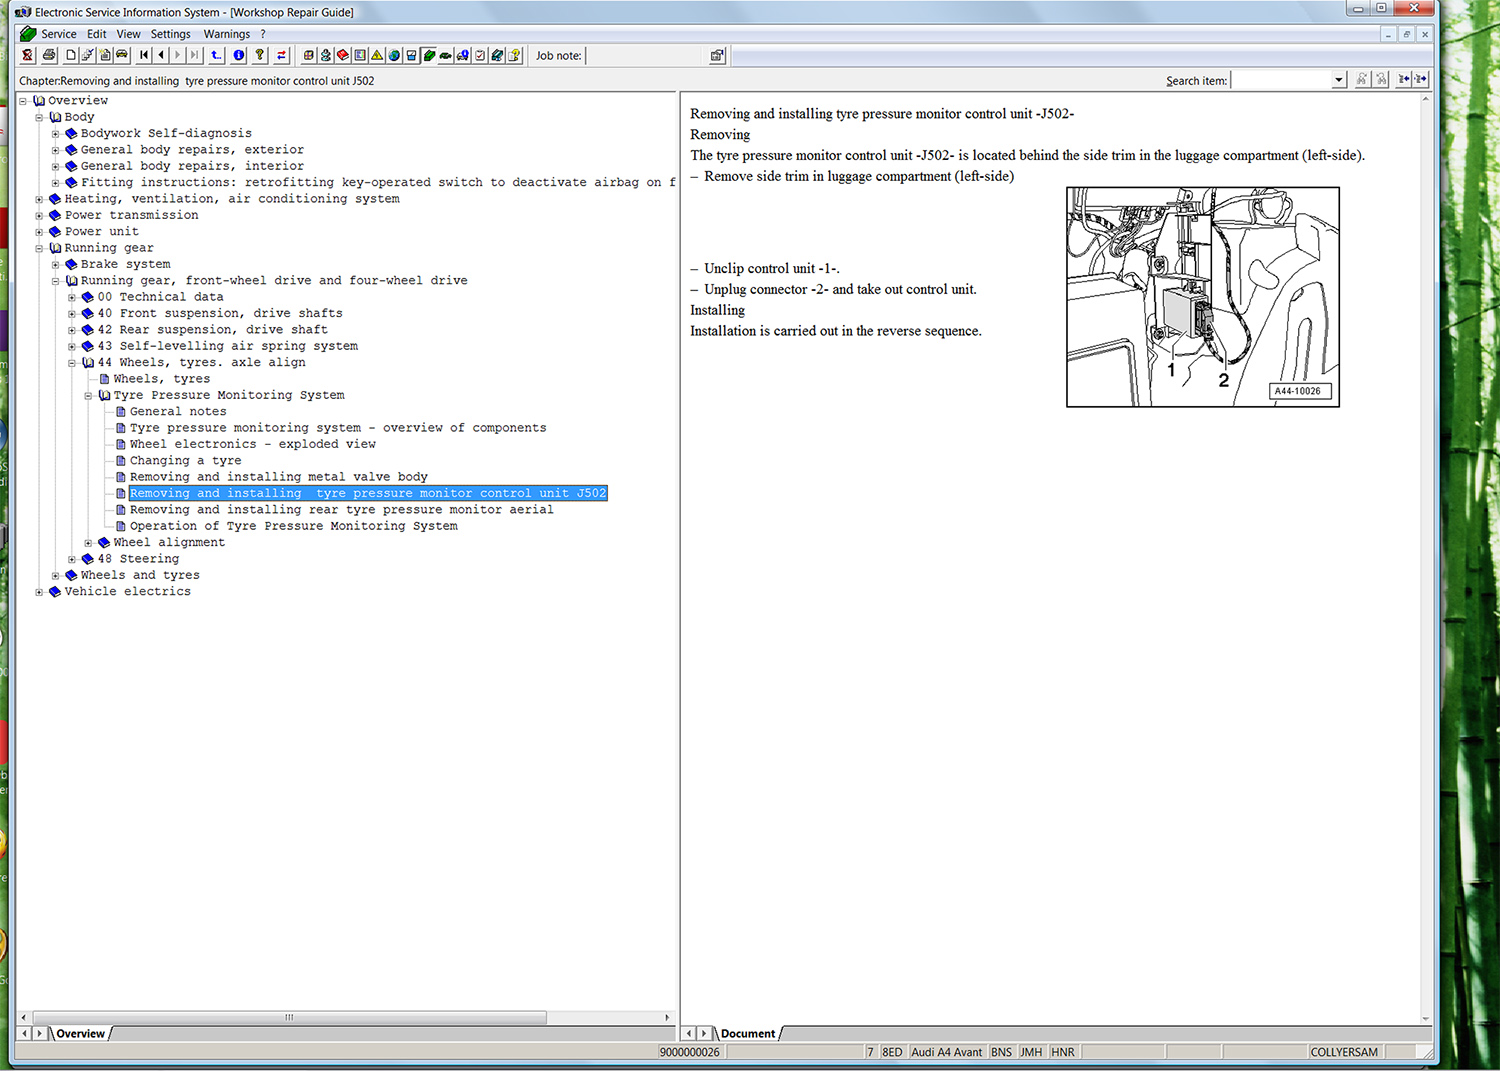Open the 'Changing a tyre' document
Screen dimensions: 1500x1071
(x=185, y=461)
